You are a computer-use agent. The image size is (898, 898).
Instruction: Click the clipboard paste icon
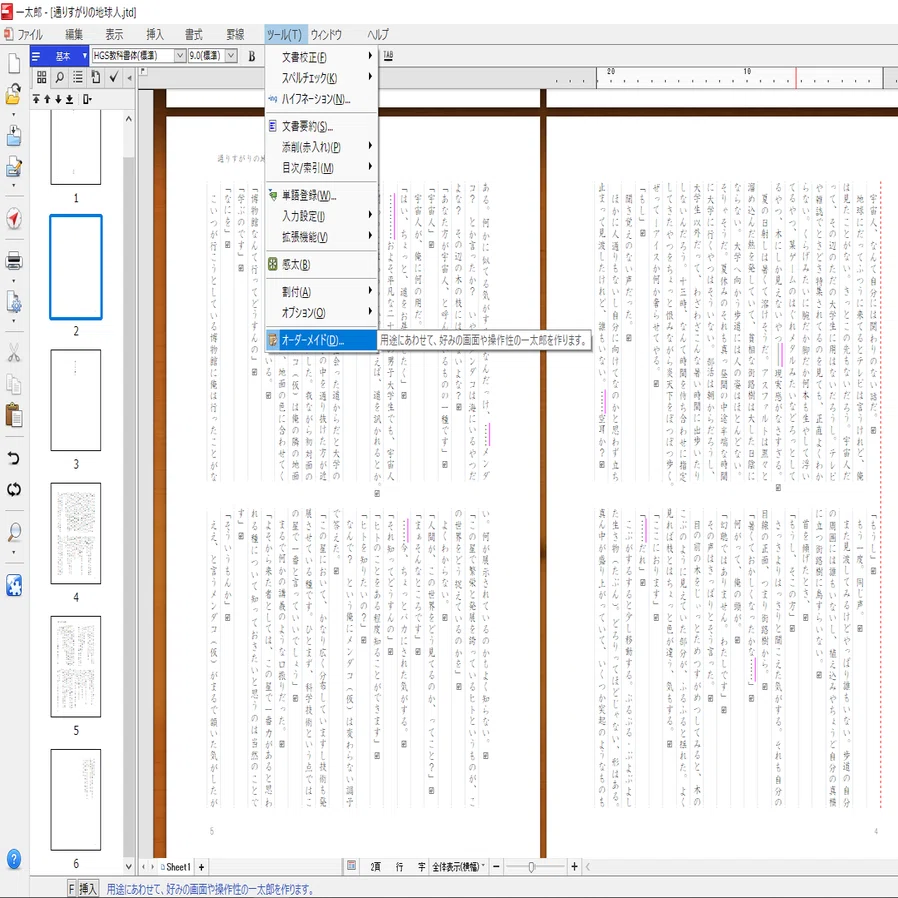[x=14, y=415]
